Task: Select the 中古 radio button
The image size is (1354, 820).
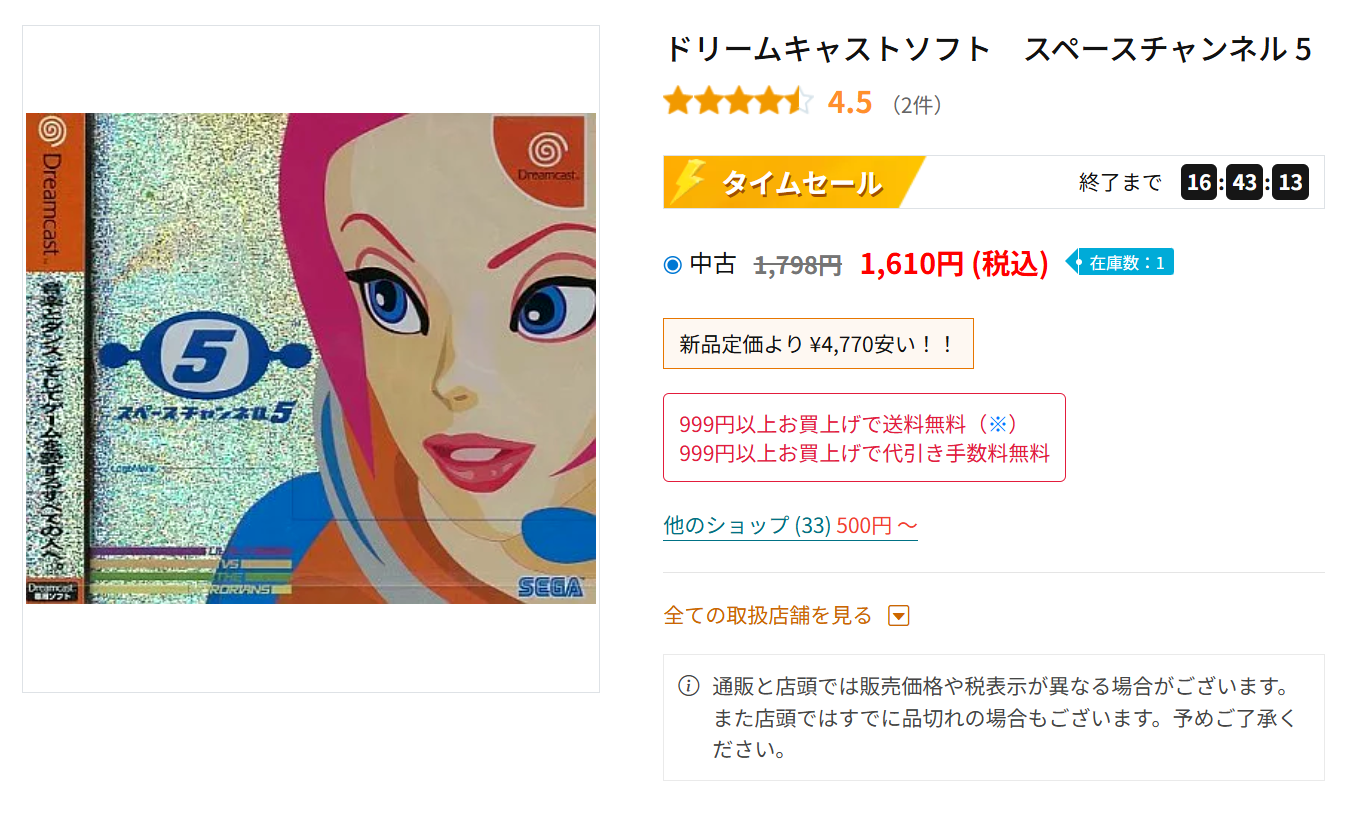Action: click(673, 265)
